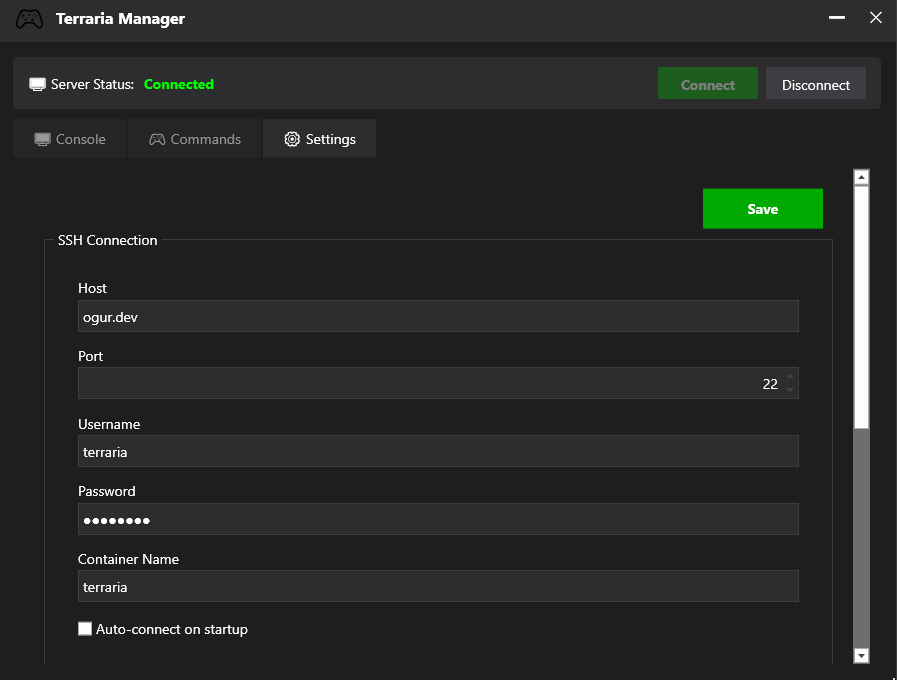Click the Disconnect button
Screen dimensions: 897x680
coord(815,85)
